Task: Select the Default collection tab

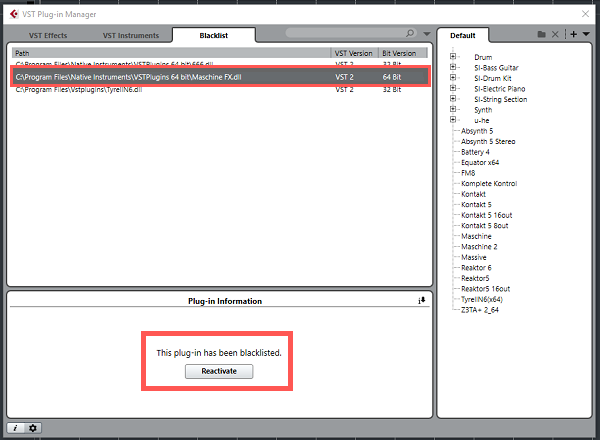Action: coord(463,34)
